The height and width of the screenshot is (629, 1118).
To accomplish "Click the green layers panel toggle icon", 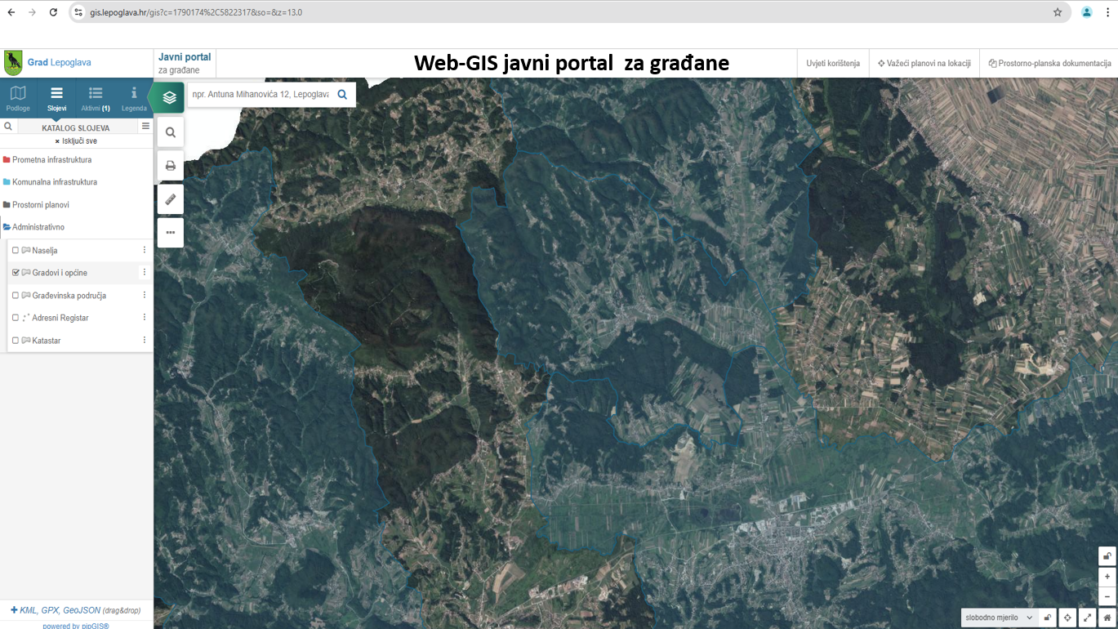I will tap(170, 98).
